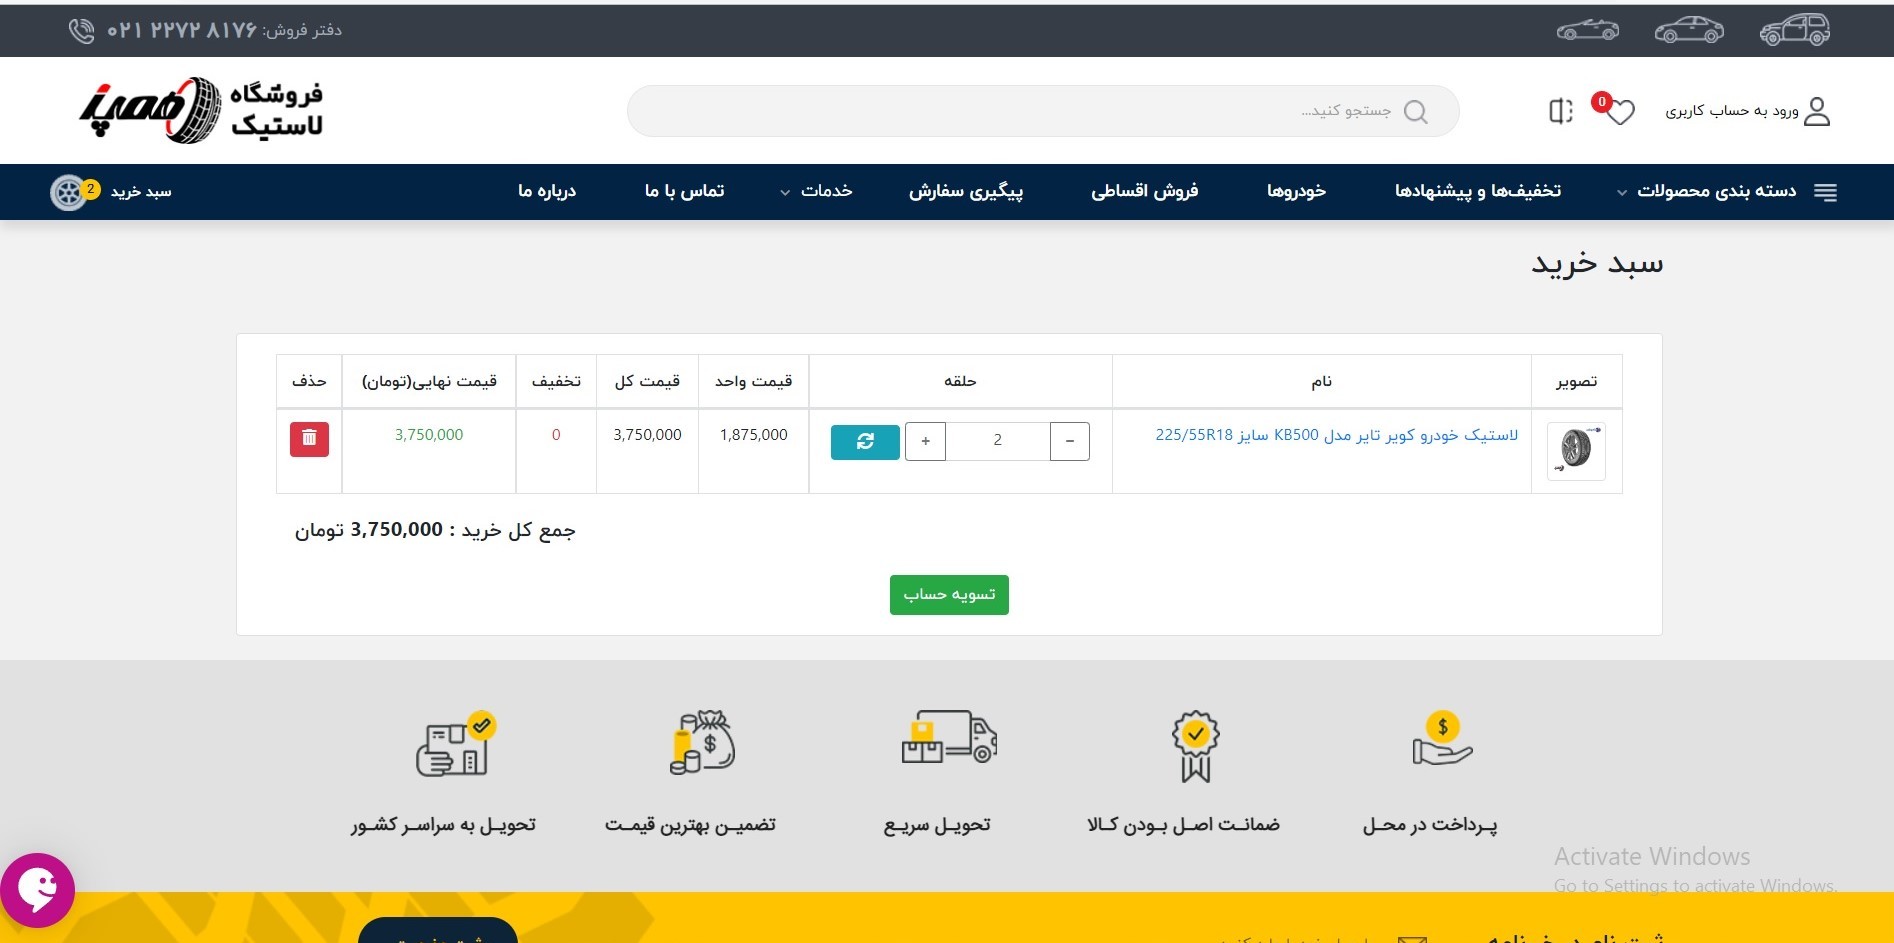Open the Kavir tire KB500 product link
Viewport: 1894px width, 943px height.
pos(1336,435)
